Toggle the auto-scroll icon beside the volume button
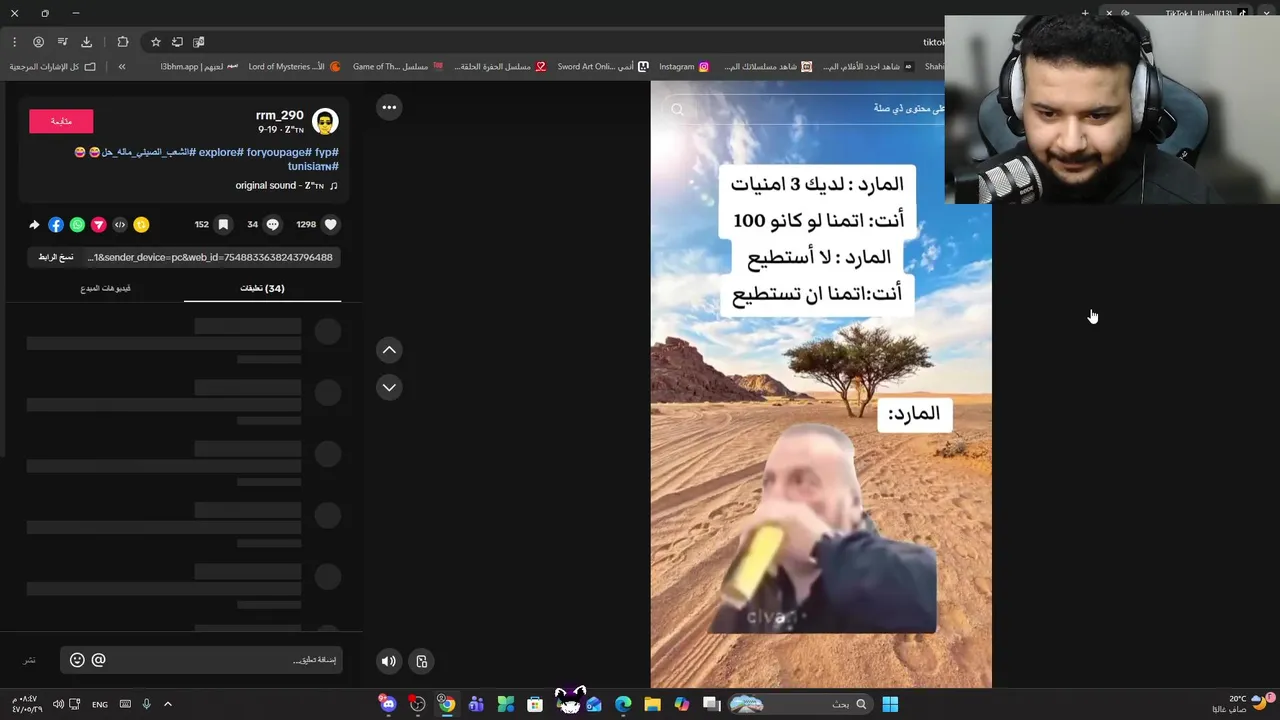The image size is (1280, 720). (422, 661)
